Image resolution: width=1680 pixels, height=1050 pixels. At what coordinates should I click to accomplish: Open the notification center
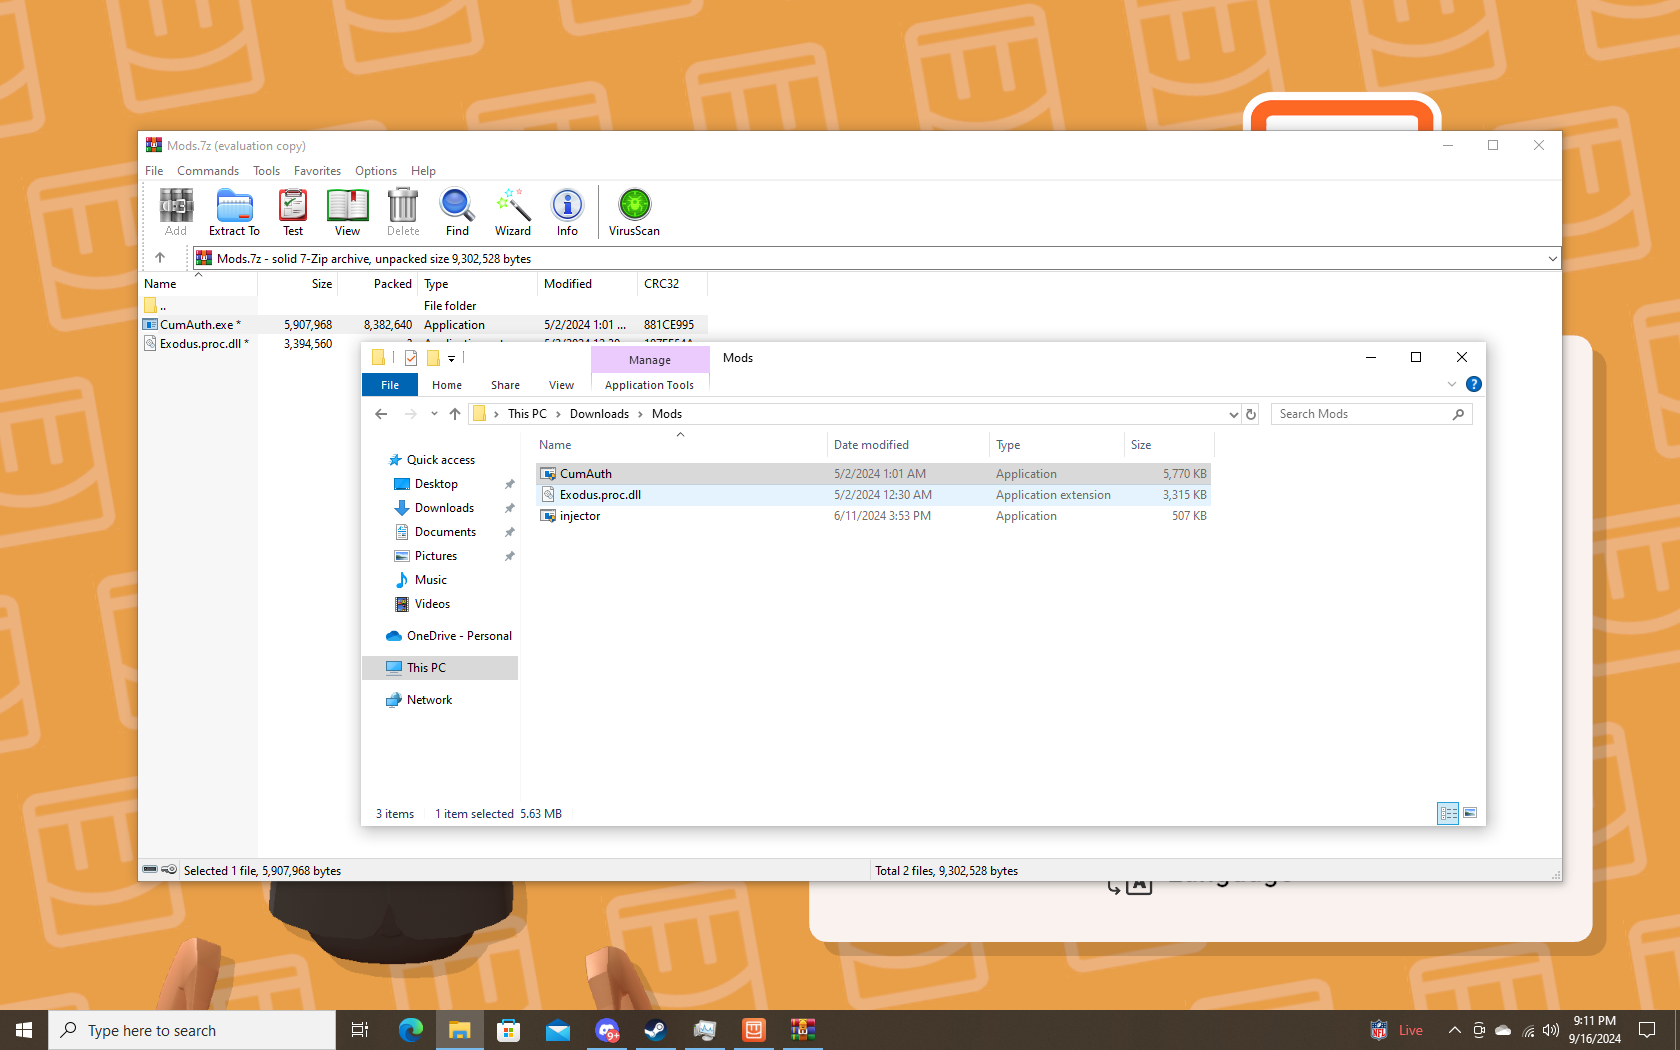tap(1647, 1030)
